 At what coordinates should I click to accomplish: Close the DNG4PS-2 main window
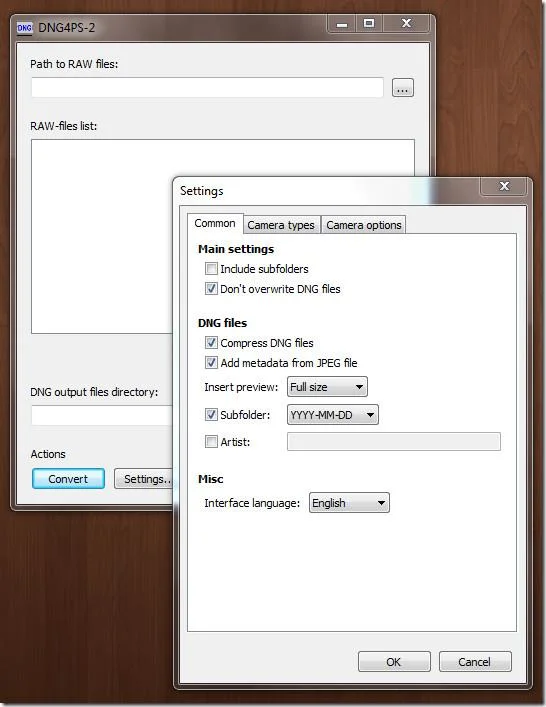pyautogui.click(x=406, y=23)
